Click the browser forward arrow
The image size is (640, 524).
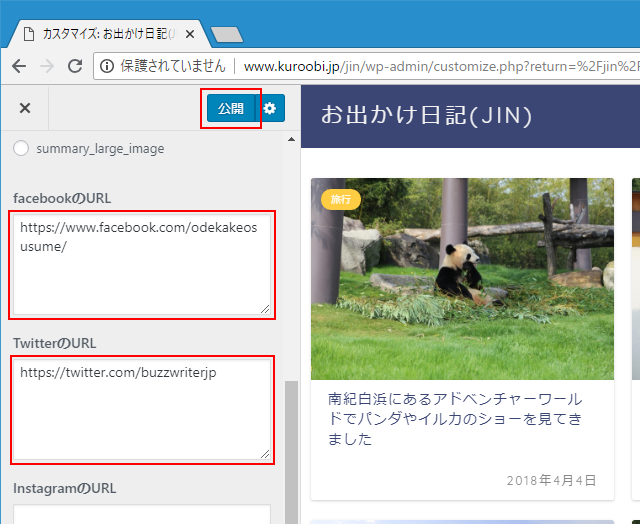tap(46, 66)
